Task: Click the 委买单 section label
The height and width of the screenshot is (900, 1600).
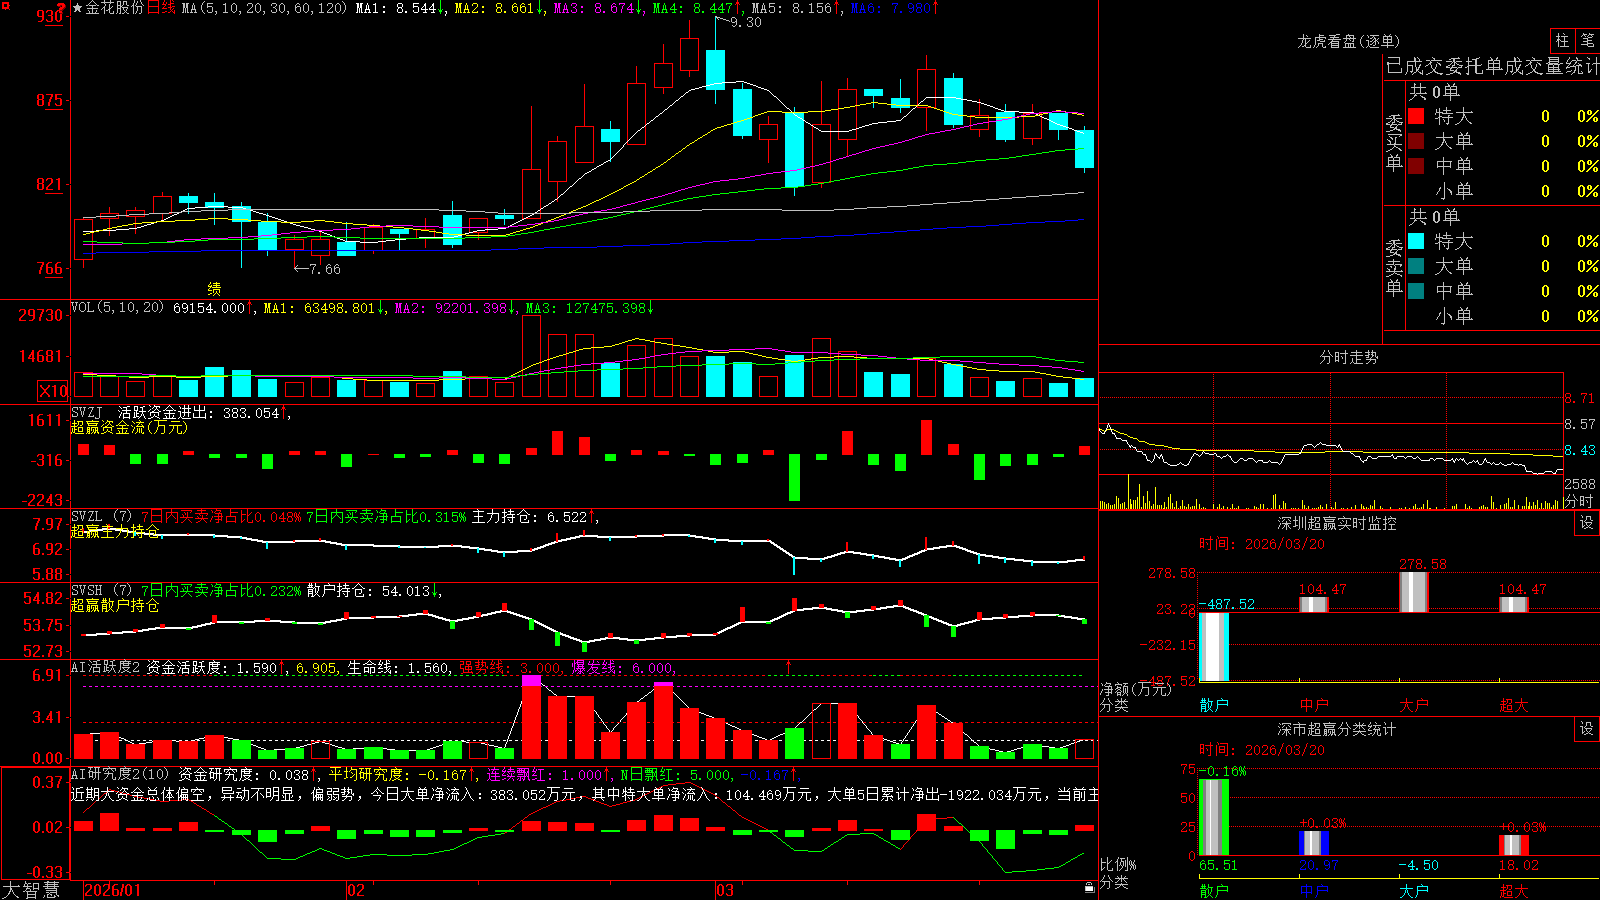Action: (x=1394, y=142)
